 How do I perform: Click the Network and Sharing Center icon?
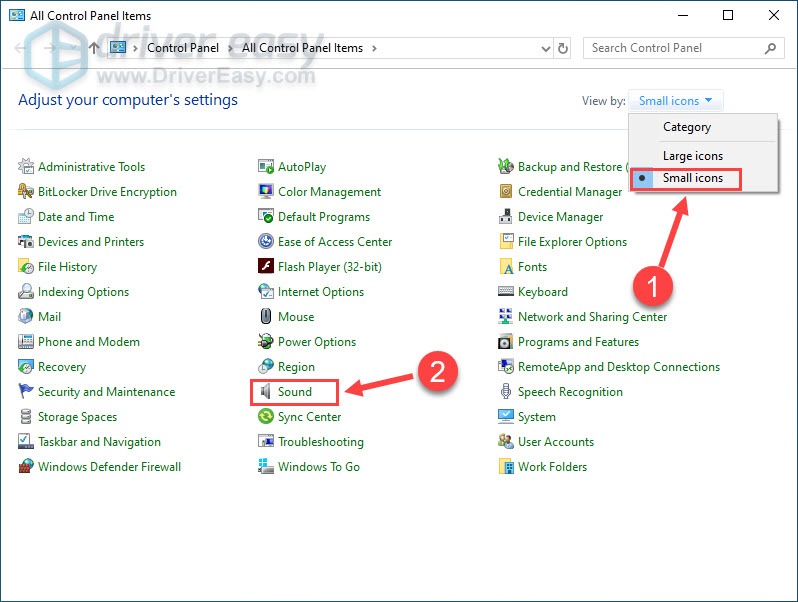(x=507, y=317)
